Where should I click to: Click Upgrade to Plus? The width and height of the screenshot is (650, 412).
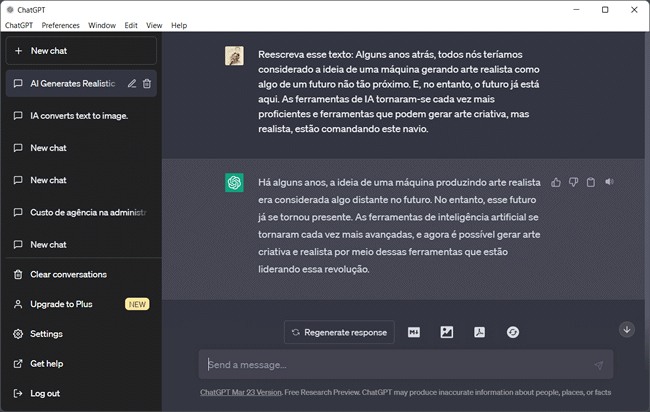pyautogui.click(x=81, y=304)
